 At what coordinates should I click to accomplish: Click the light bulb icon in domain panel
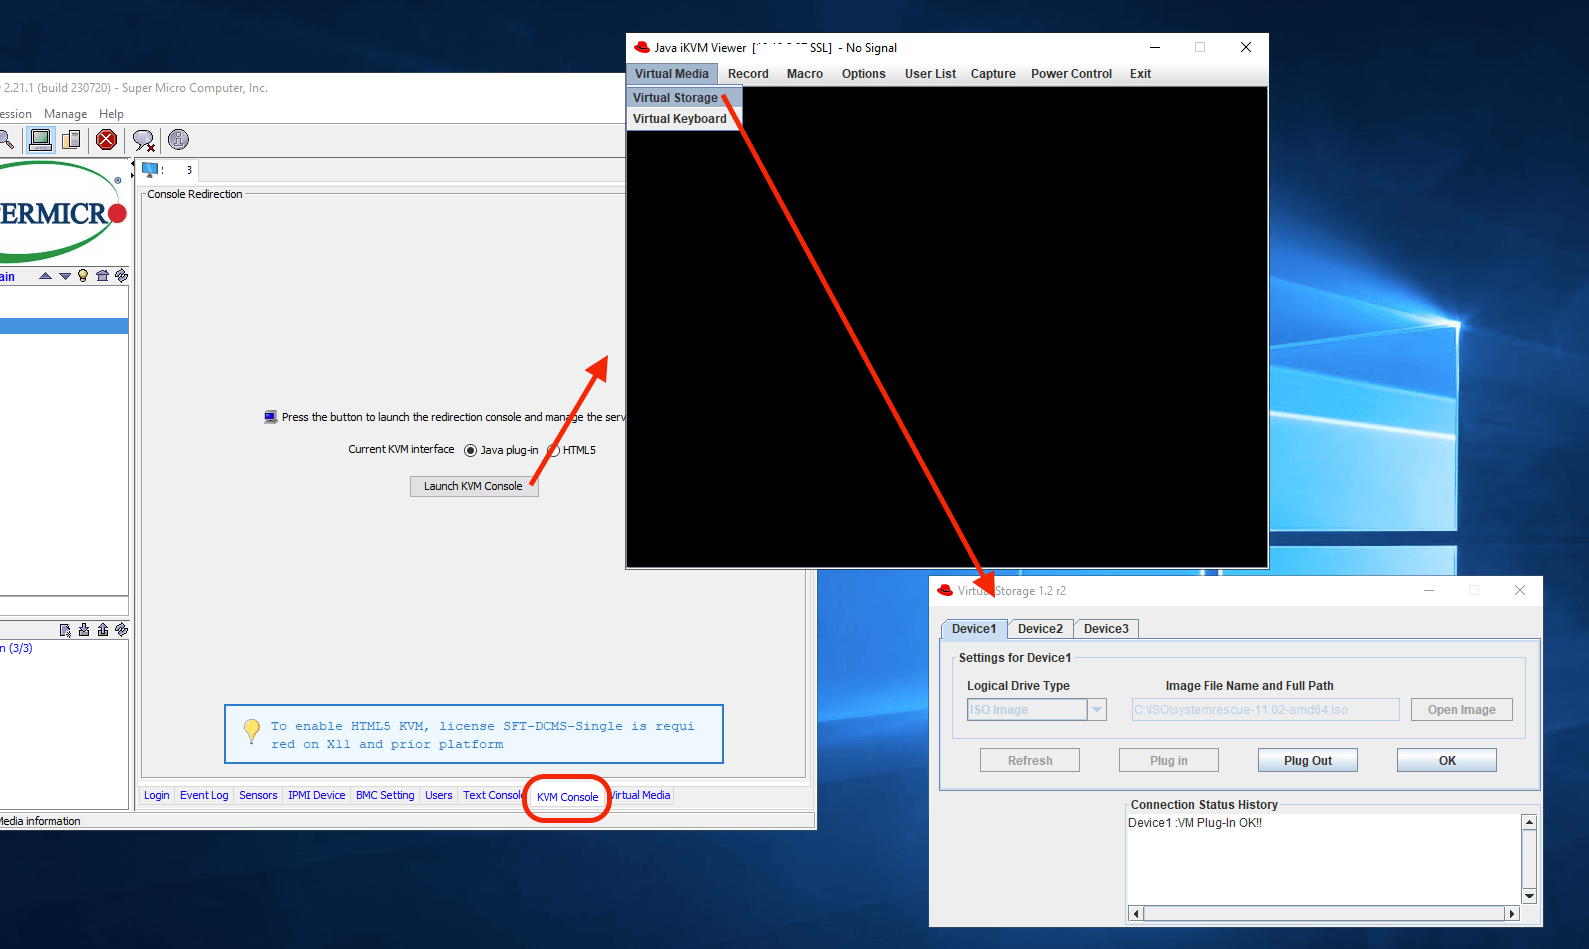(83, 276)
